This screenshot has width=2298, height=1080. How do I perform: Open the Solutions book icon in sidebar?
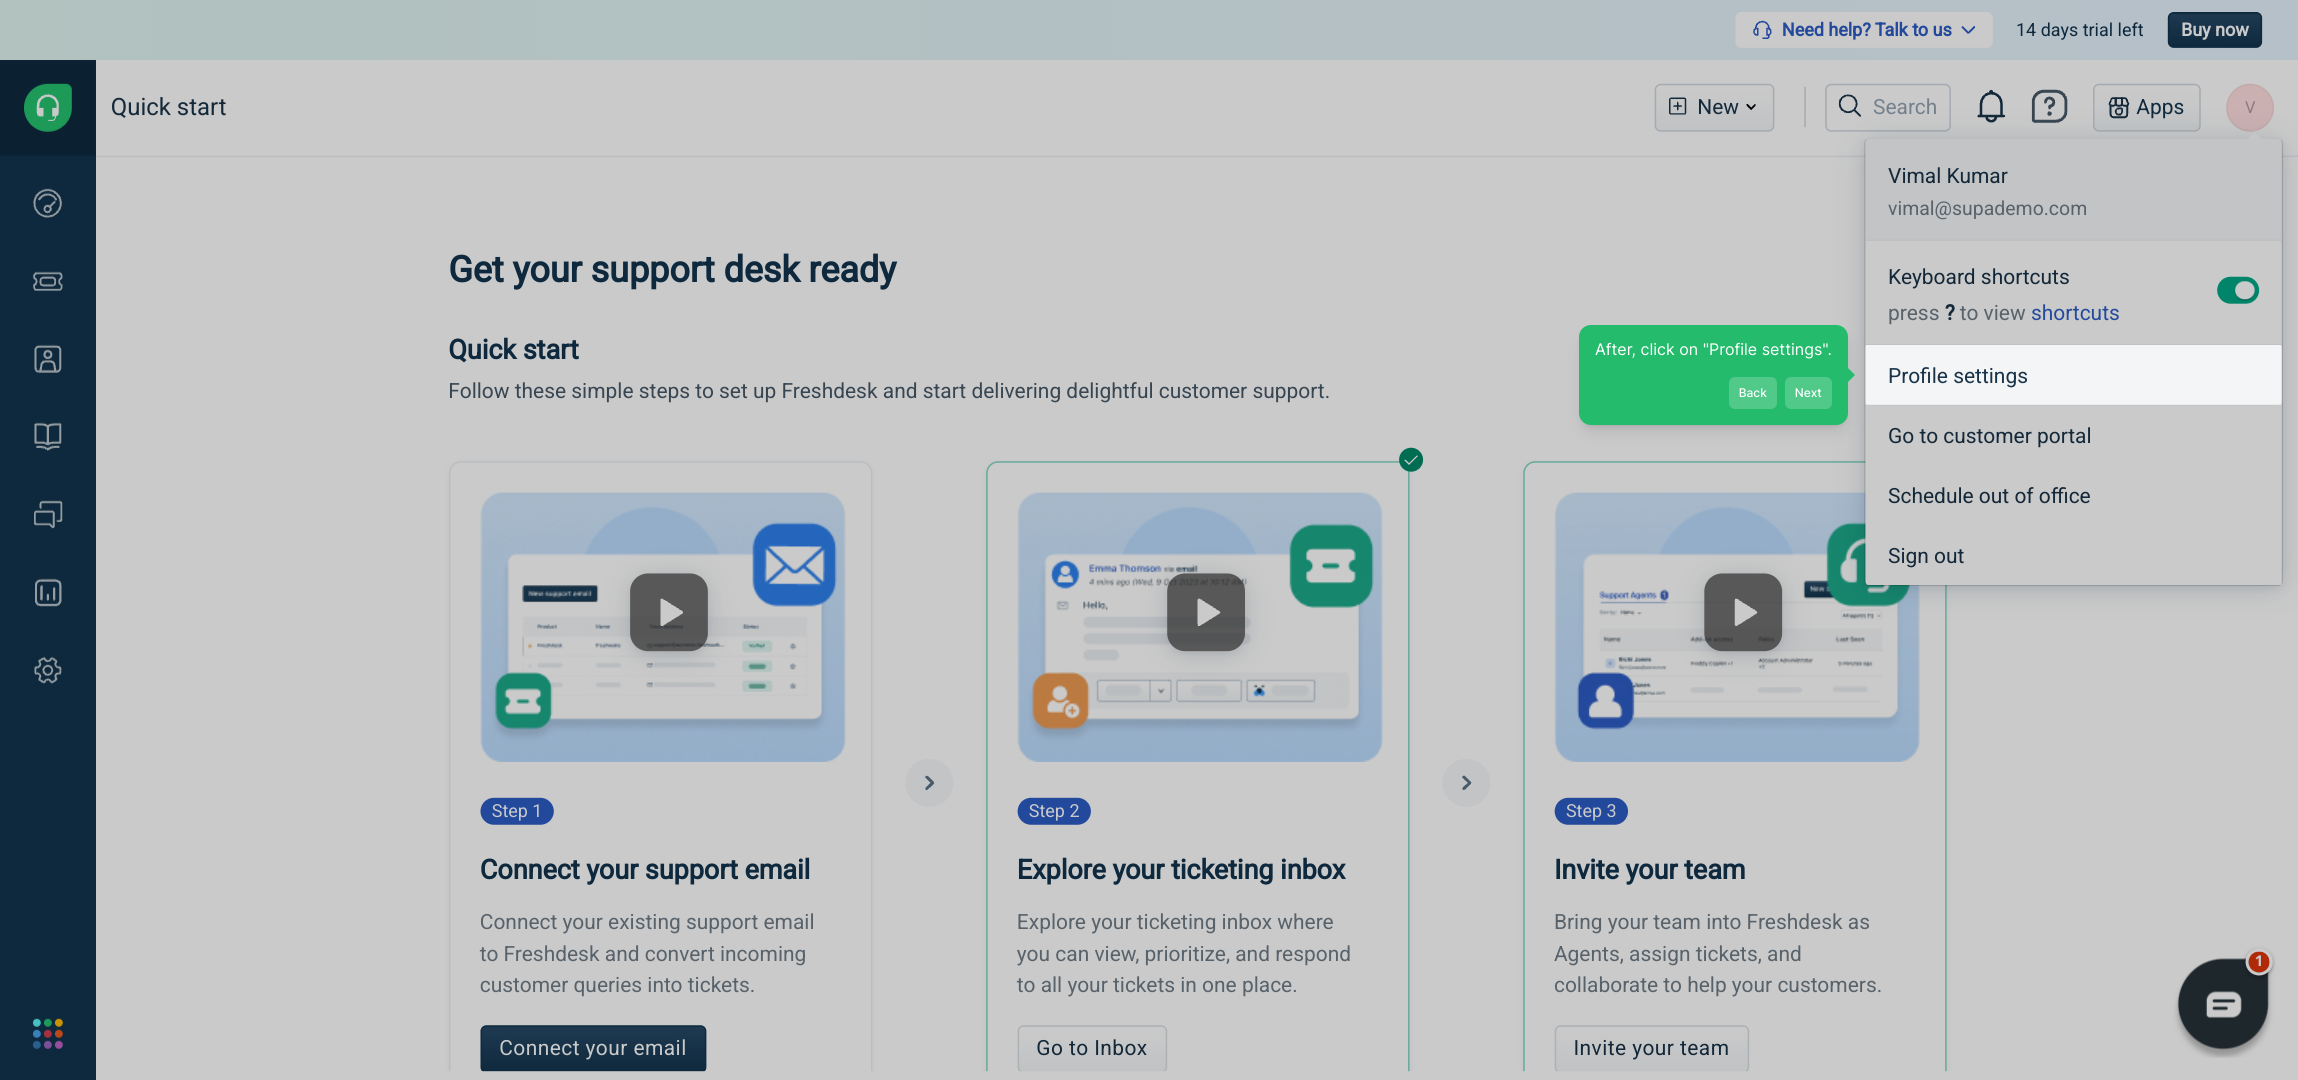coord(47,436)
